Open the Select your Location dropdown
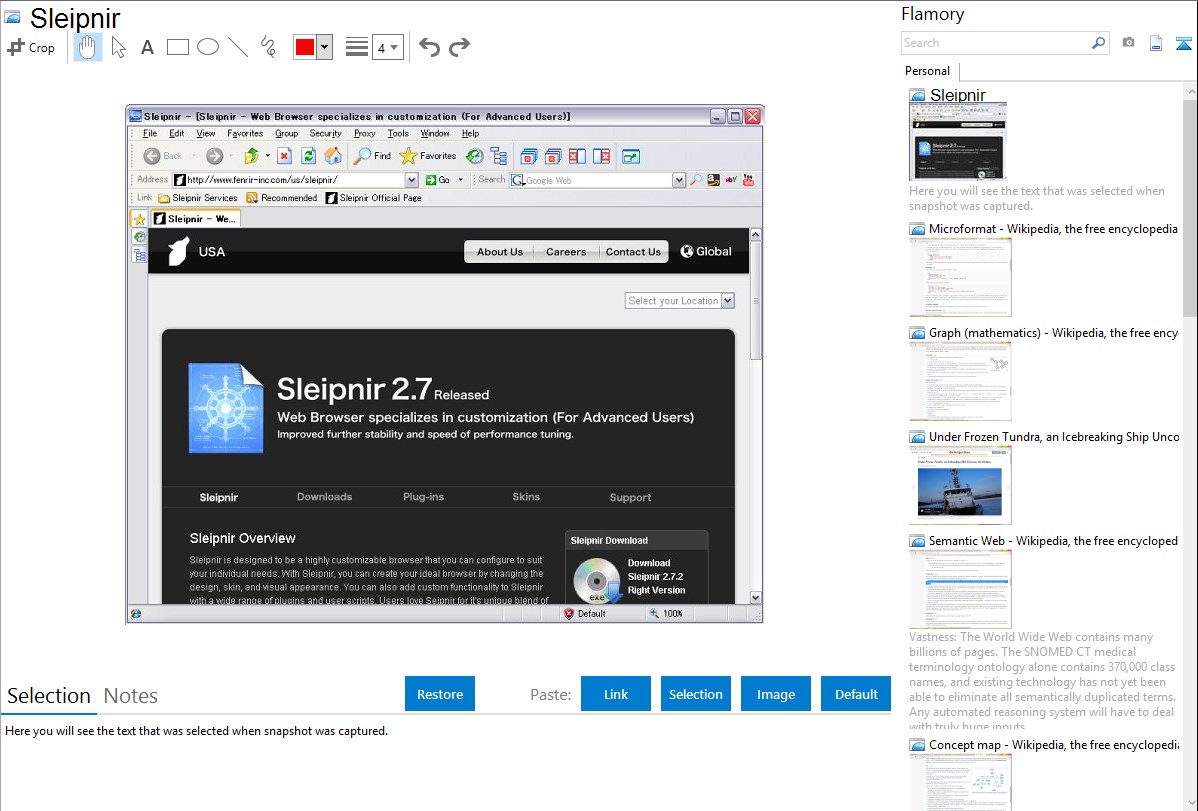 [679, 300]
